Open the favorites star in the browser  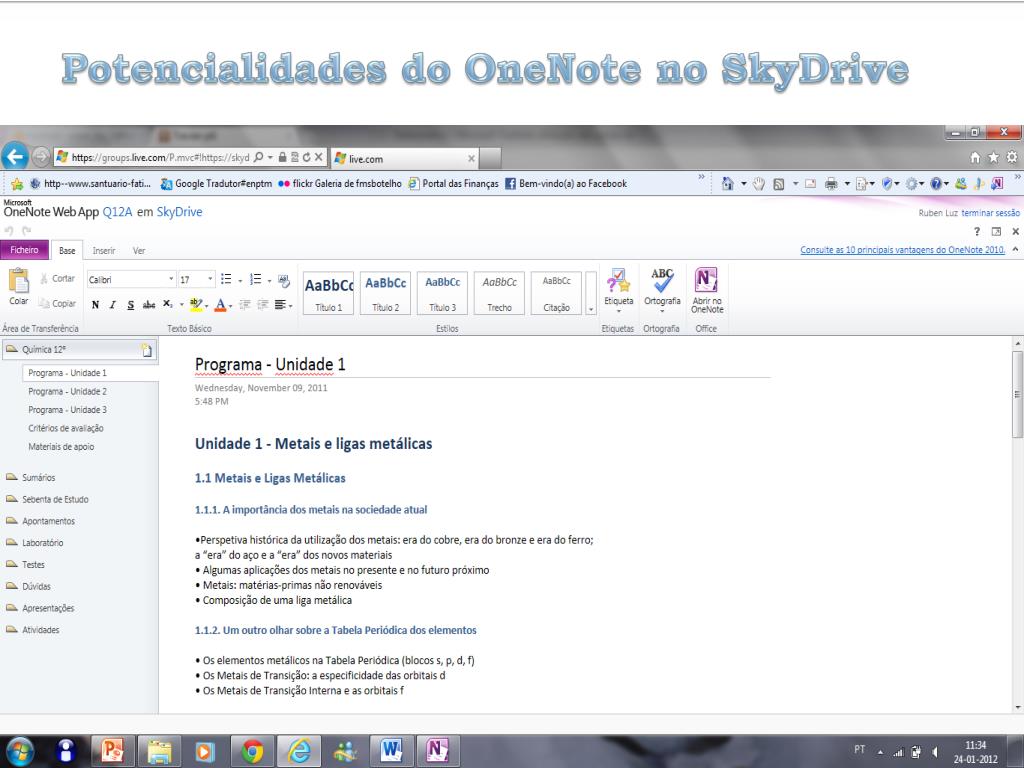pyautogui.click(x=993, y=157)
